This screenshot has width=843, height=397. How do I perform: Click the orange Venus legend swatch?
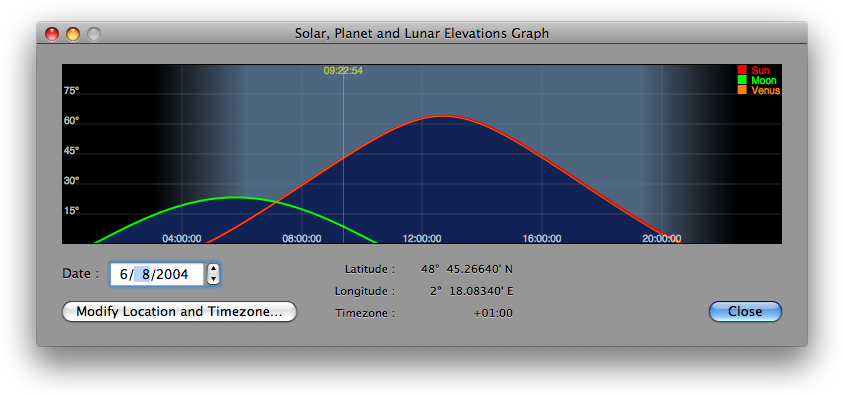[x=742, y=90]
